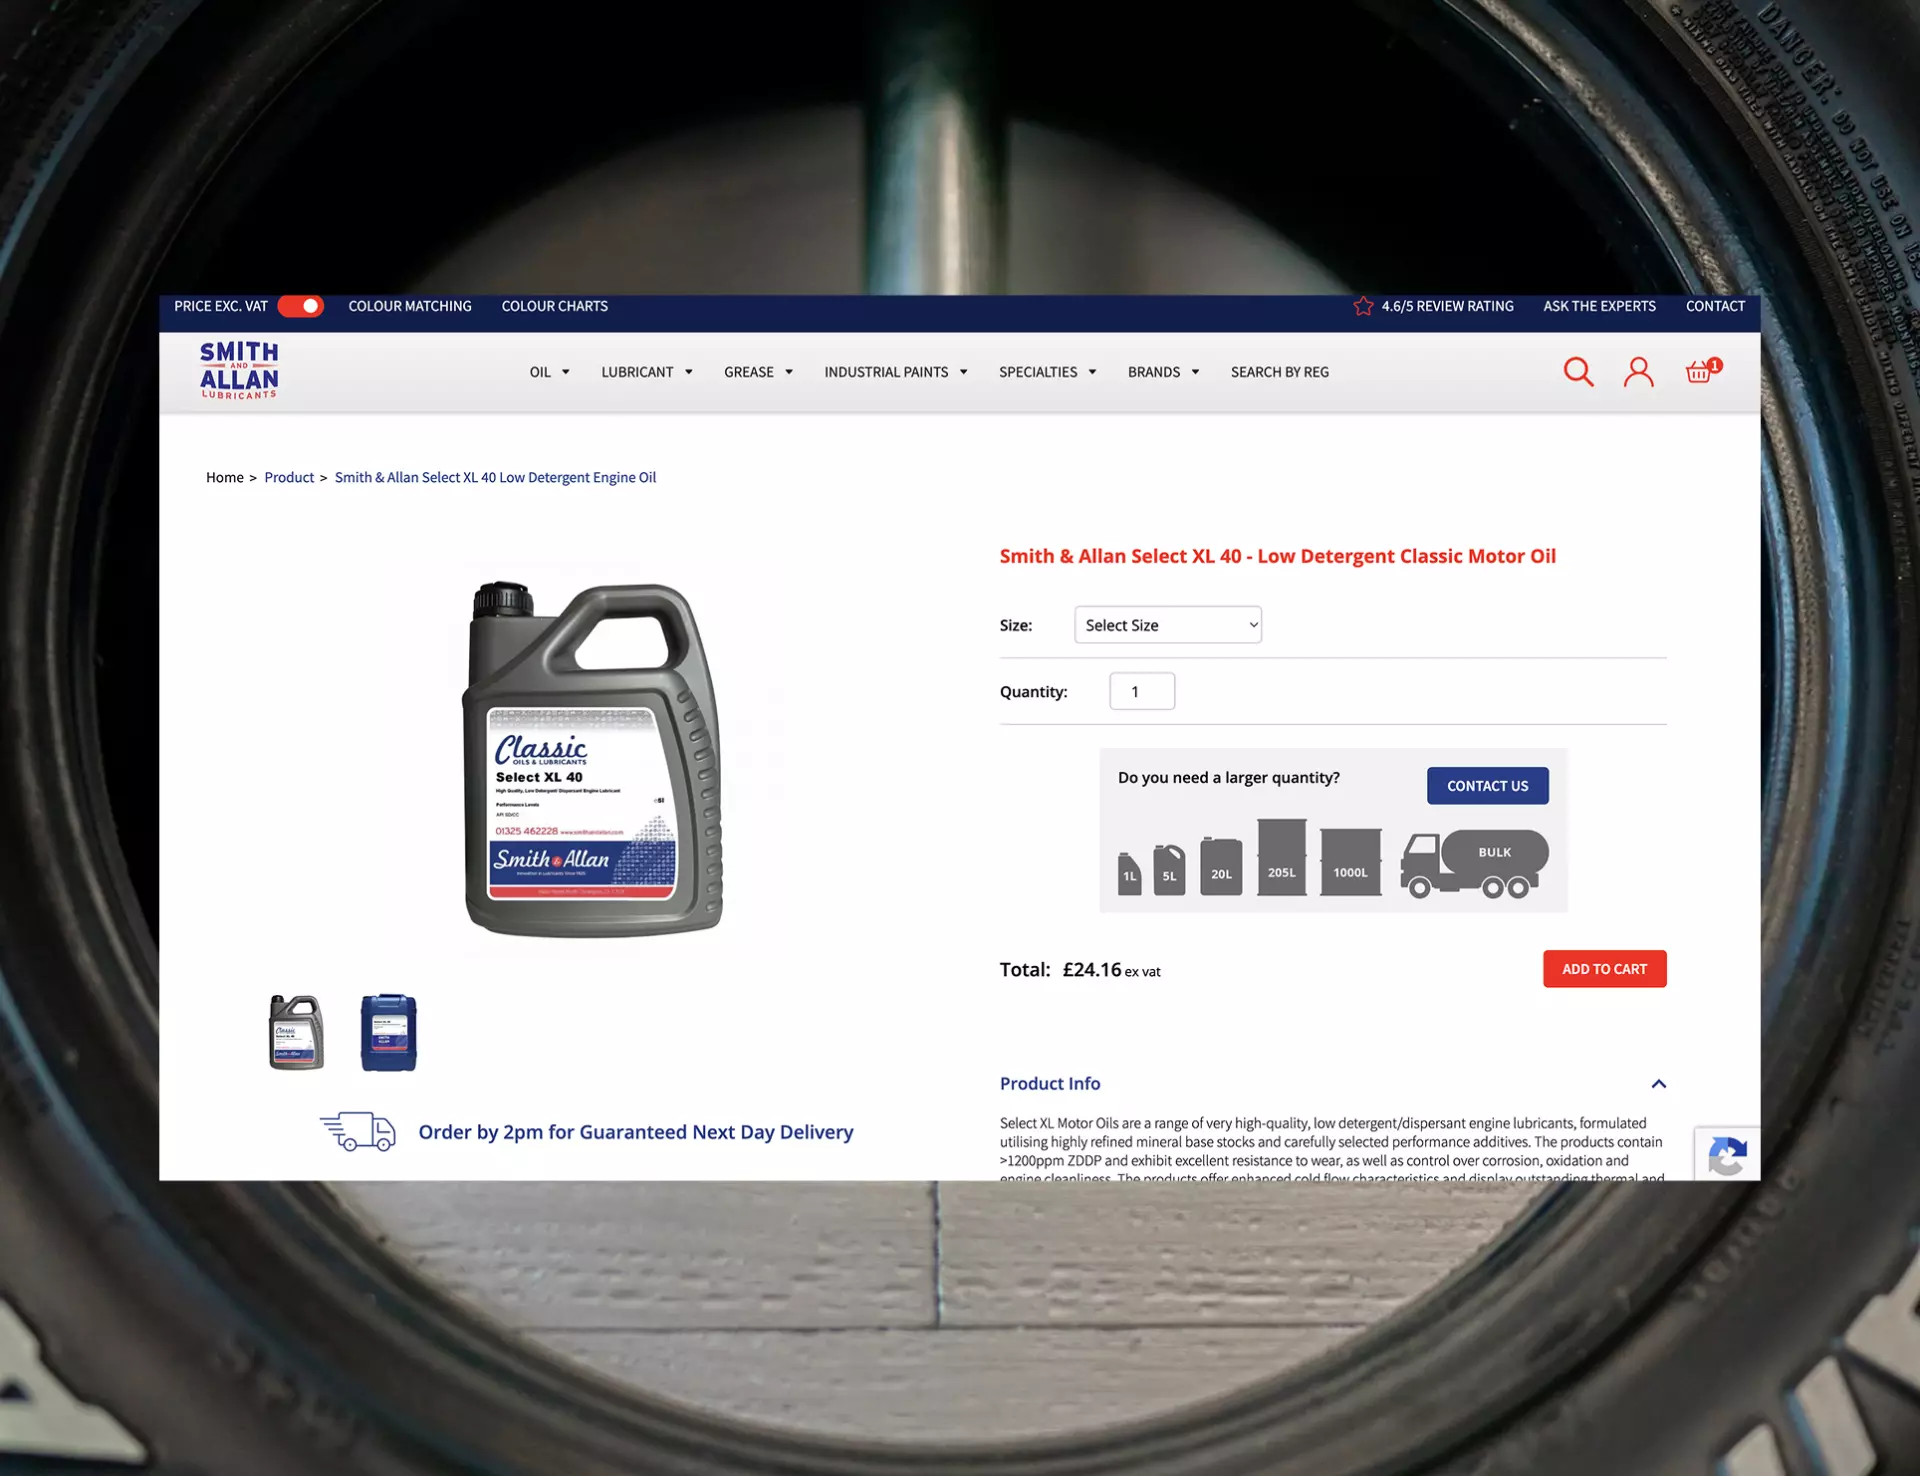Click the reCAPTCHA badge icon

click(x=1727, y=1154)
